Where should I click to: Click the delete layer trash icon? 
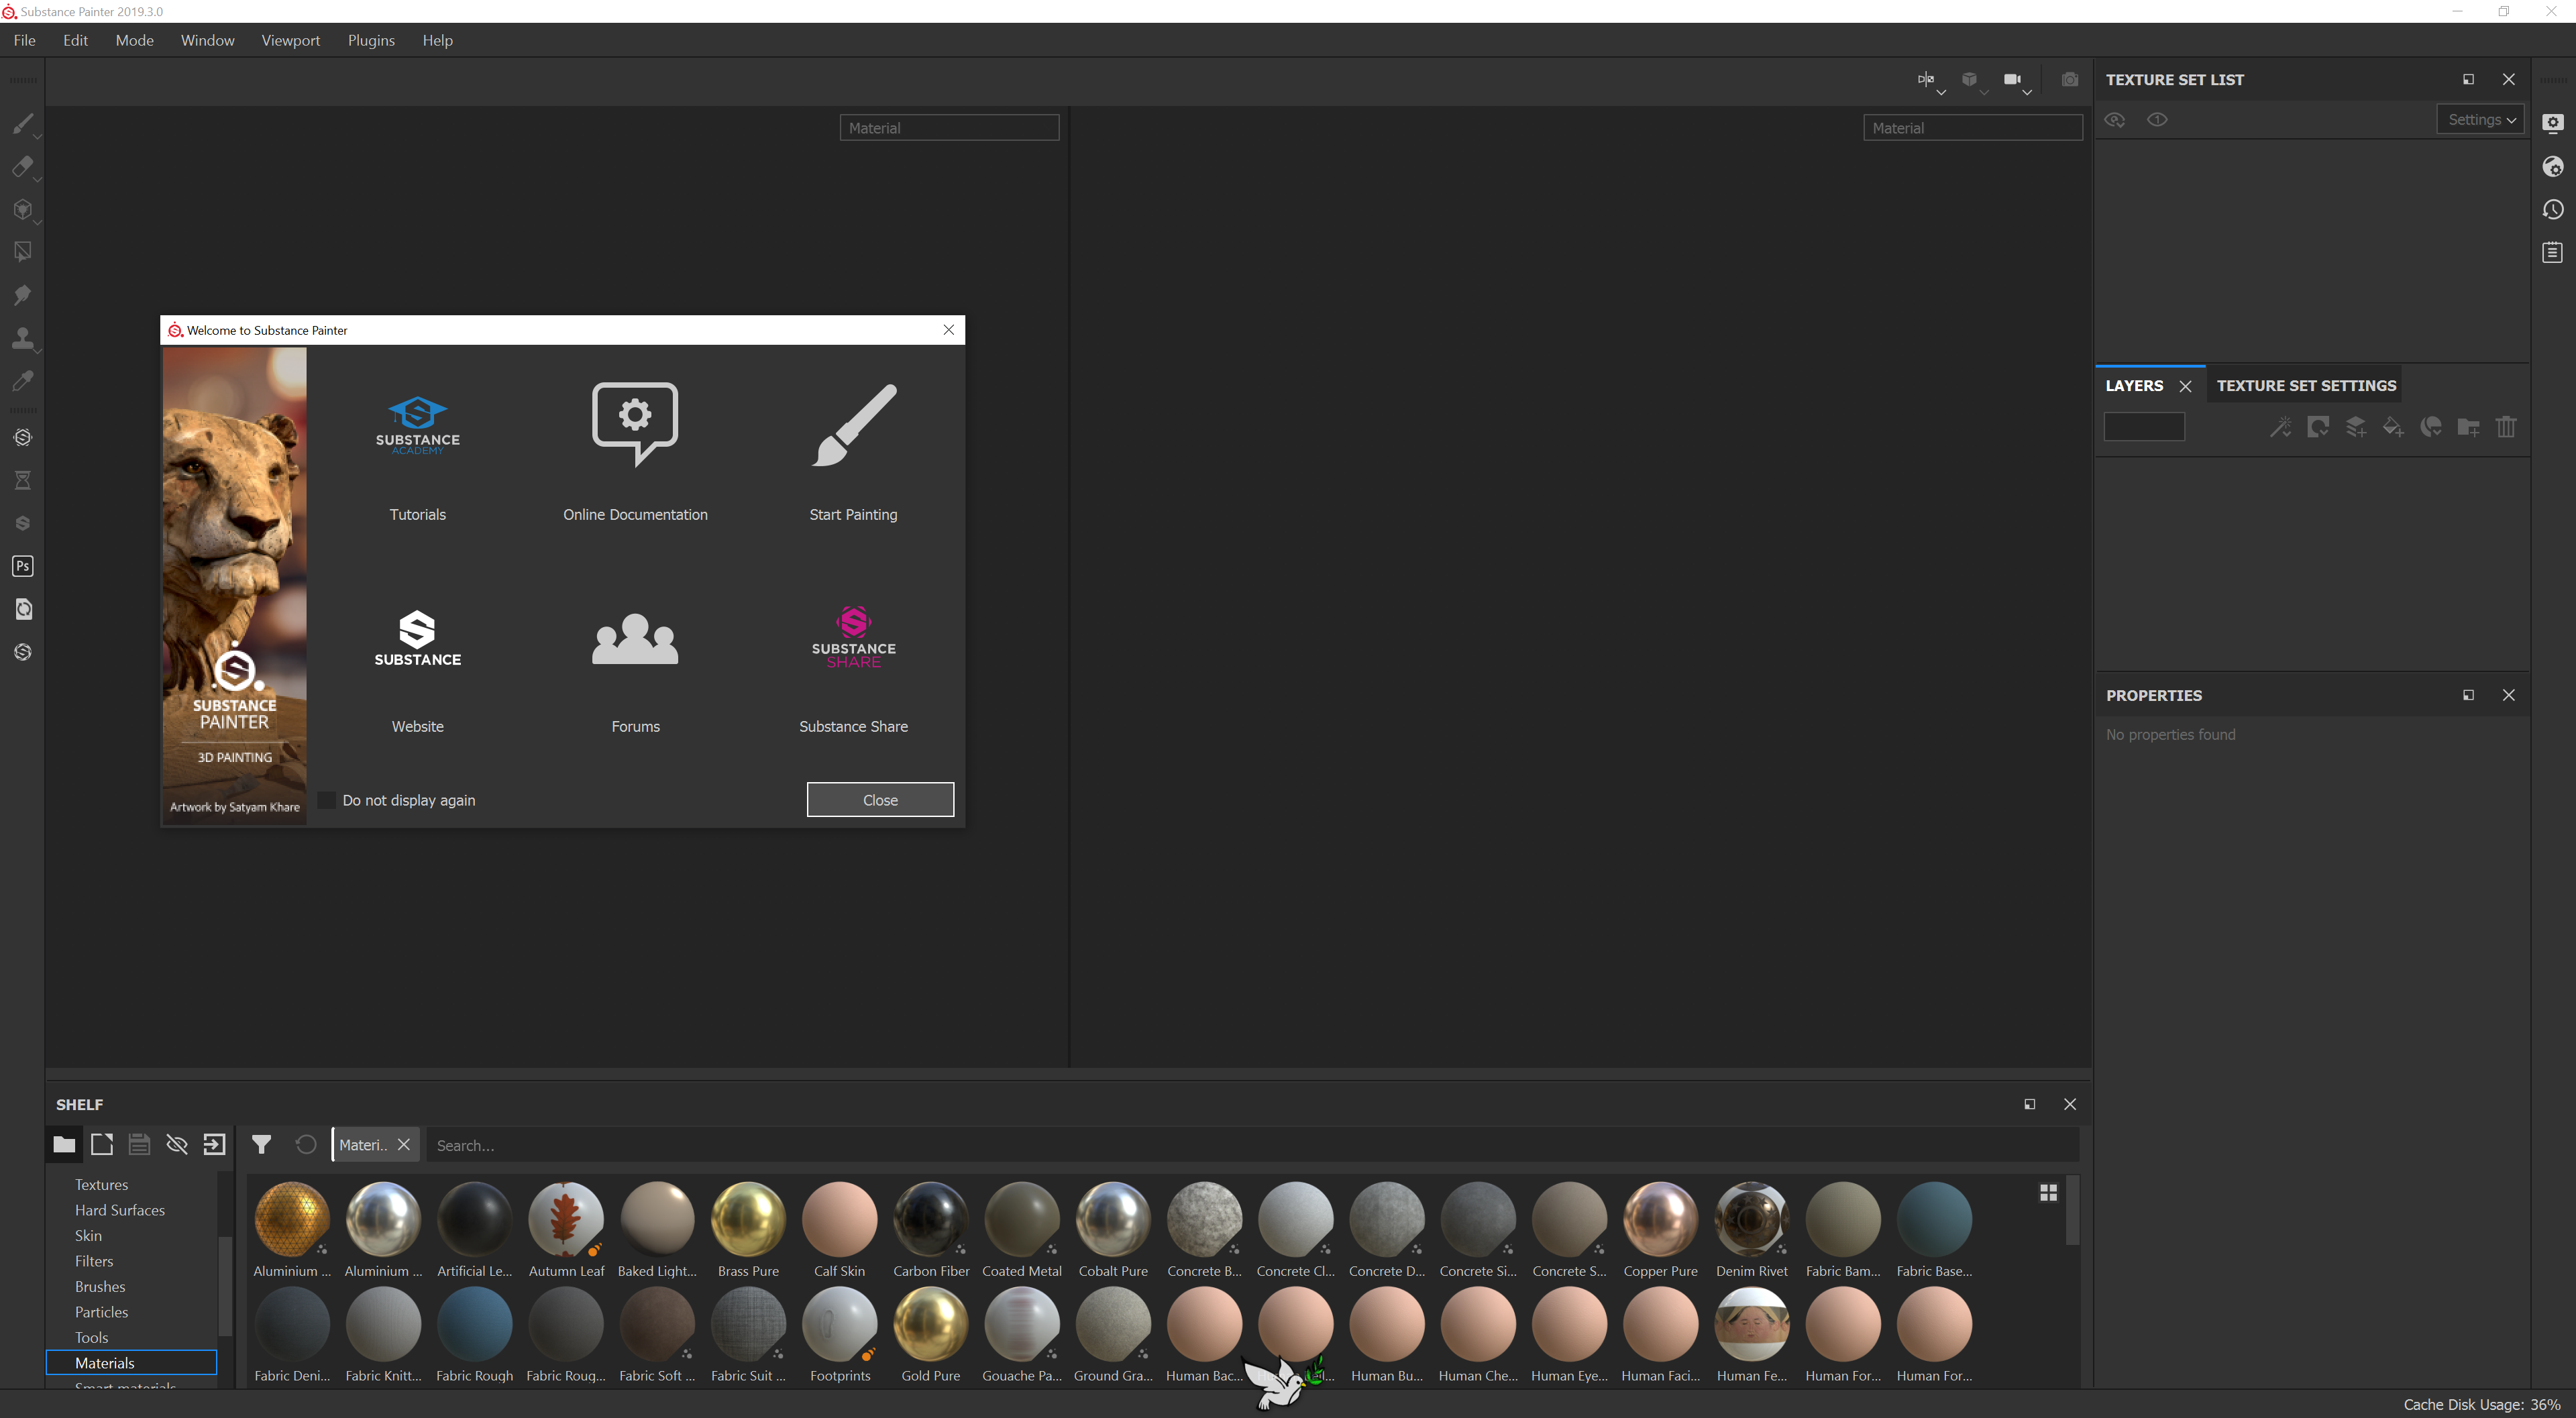[x=2506, y=427]
